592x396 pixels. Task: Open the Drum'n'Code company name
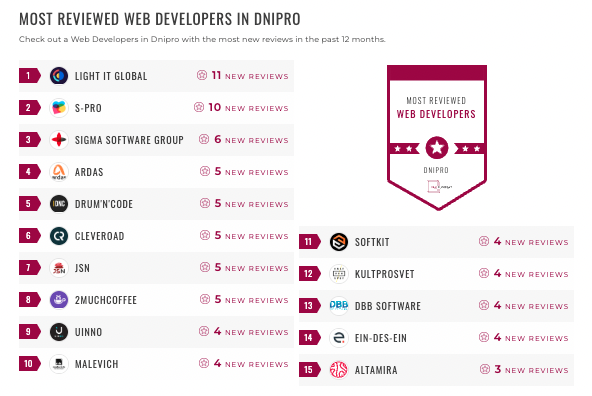coord(104,204)
